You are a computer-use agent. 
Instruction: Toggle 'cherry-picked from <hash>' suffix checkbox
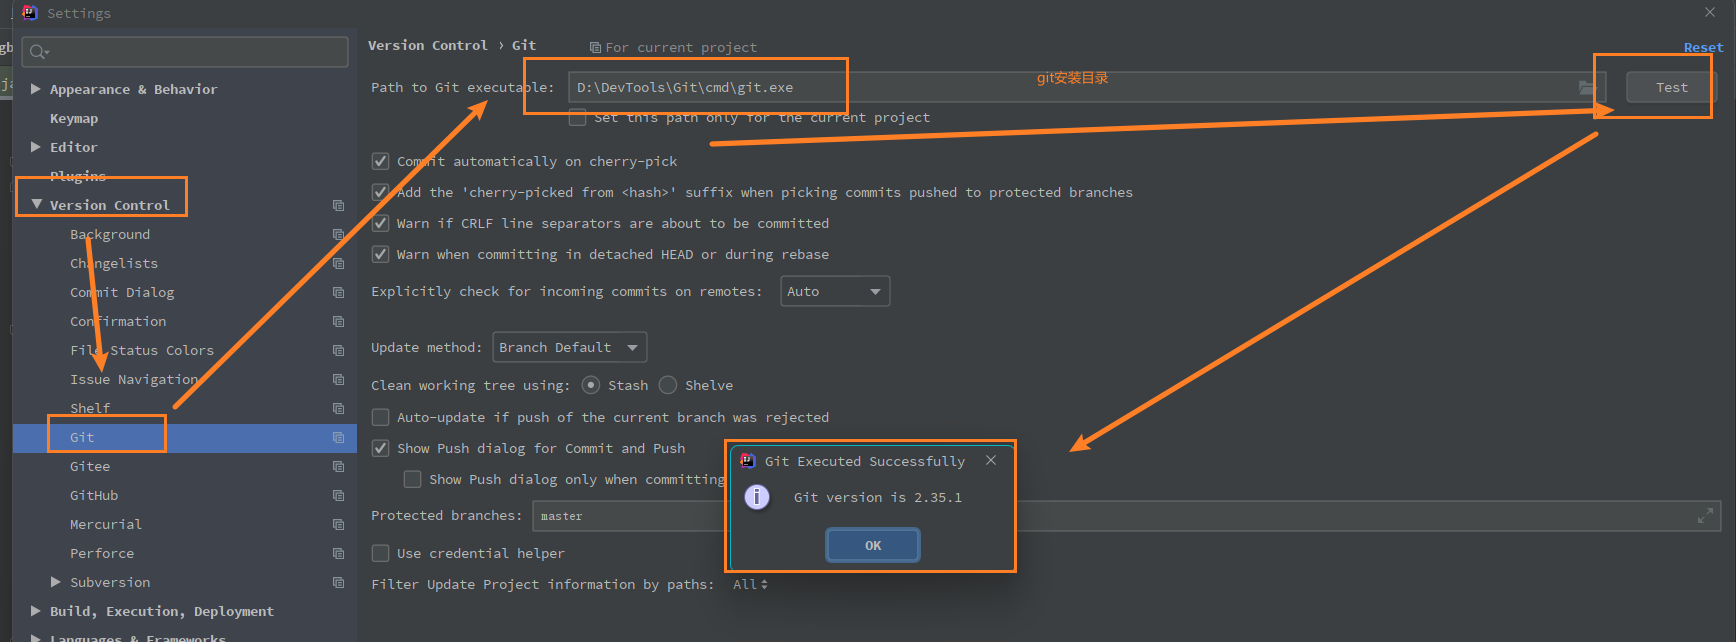coord(380,192)
